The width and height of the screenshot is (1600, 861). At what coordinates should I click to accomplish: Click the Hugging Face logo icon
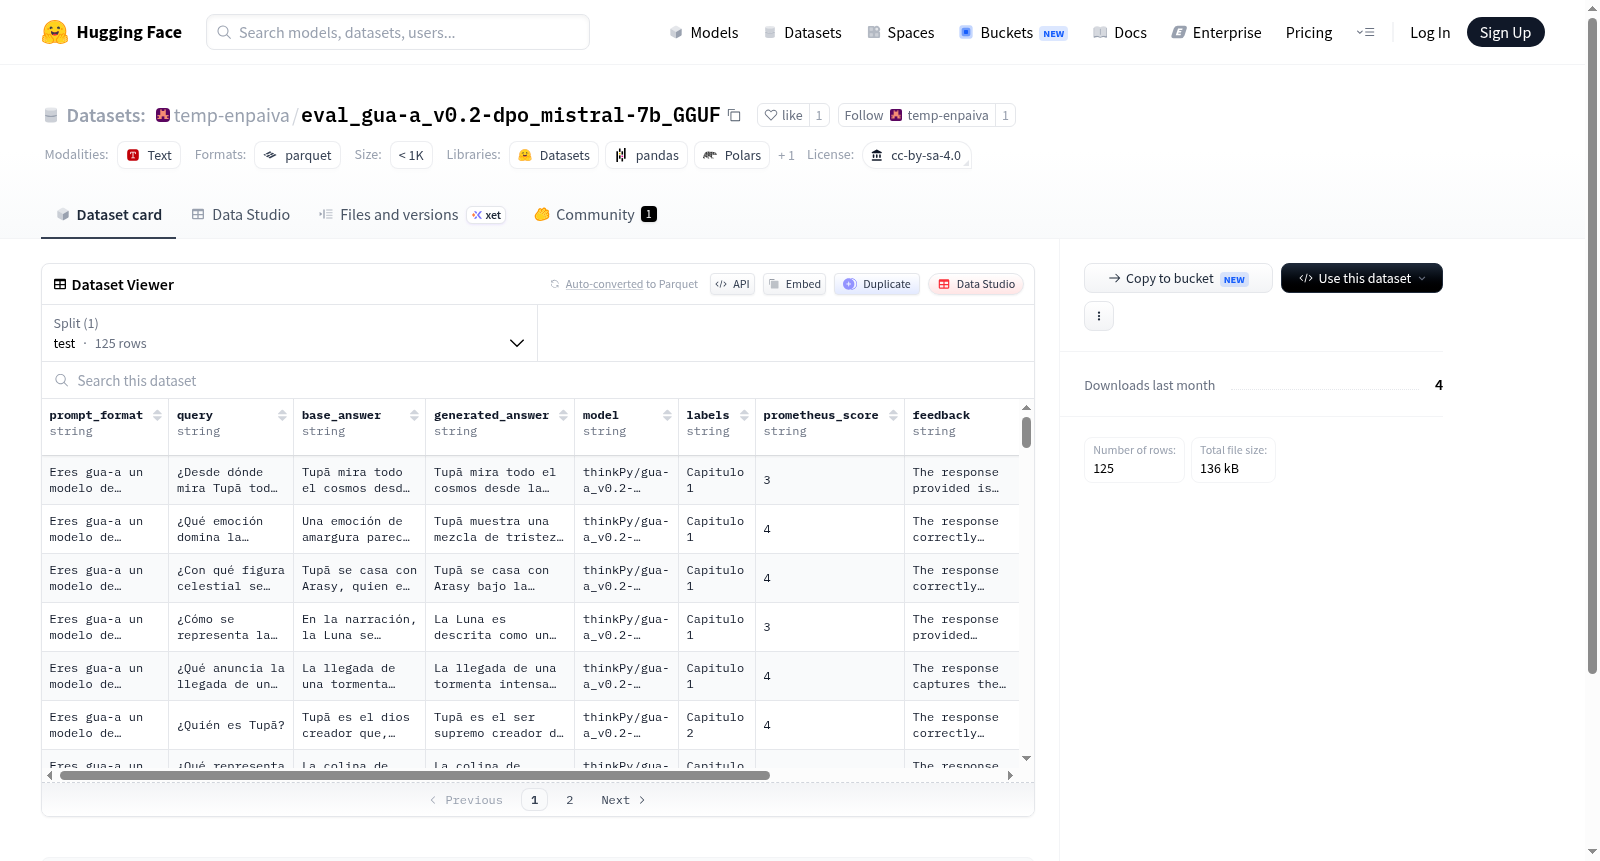pos(55,32)
